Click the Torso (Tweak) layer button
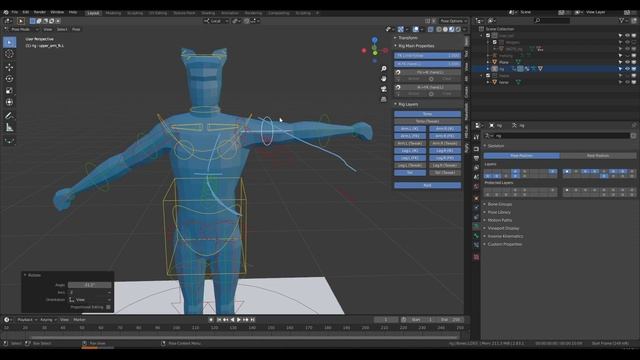The height and width of the screenshot is (360, 640). point(427,121)
